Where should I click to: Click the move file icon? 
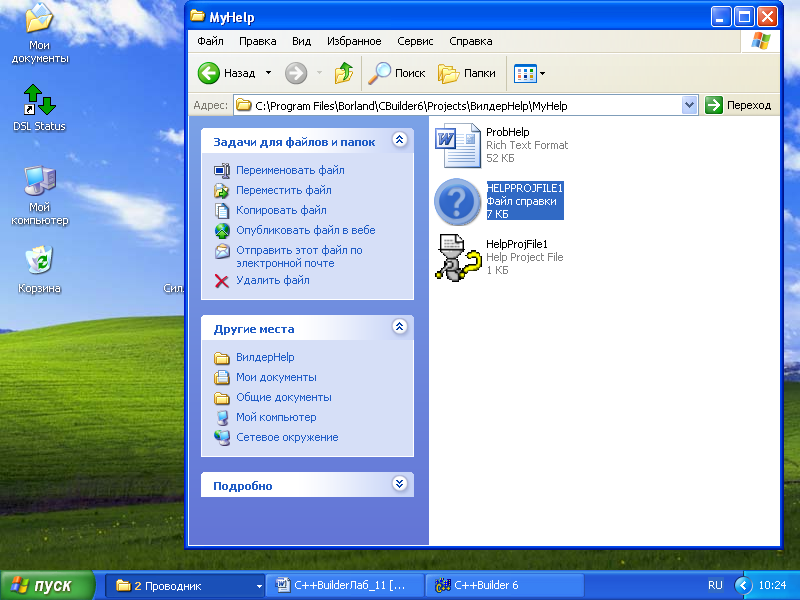click(221, 190)
